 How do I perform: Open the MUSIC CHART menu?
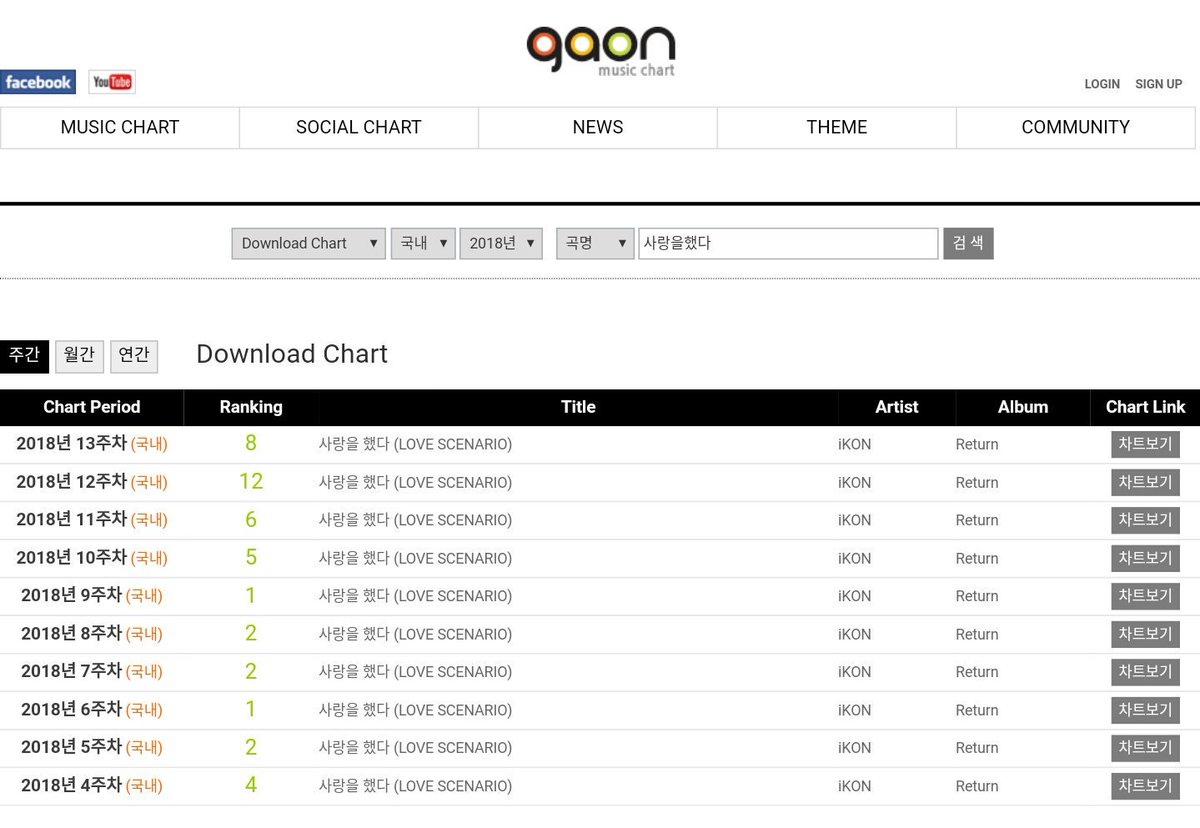coord(120,128)
